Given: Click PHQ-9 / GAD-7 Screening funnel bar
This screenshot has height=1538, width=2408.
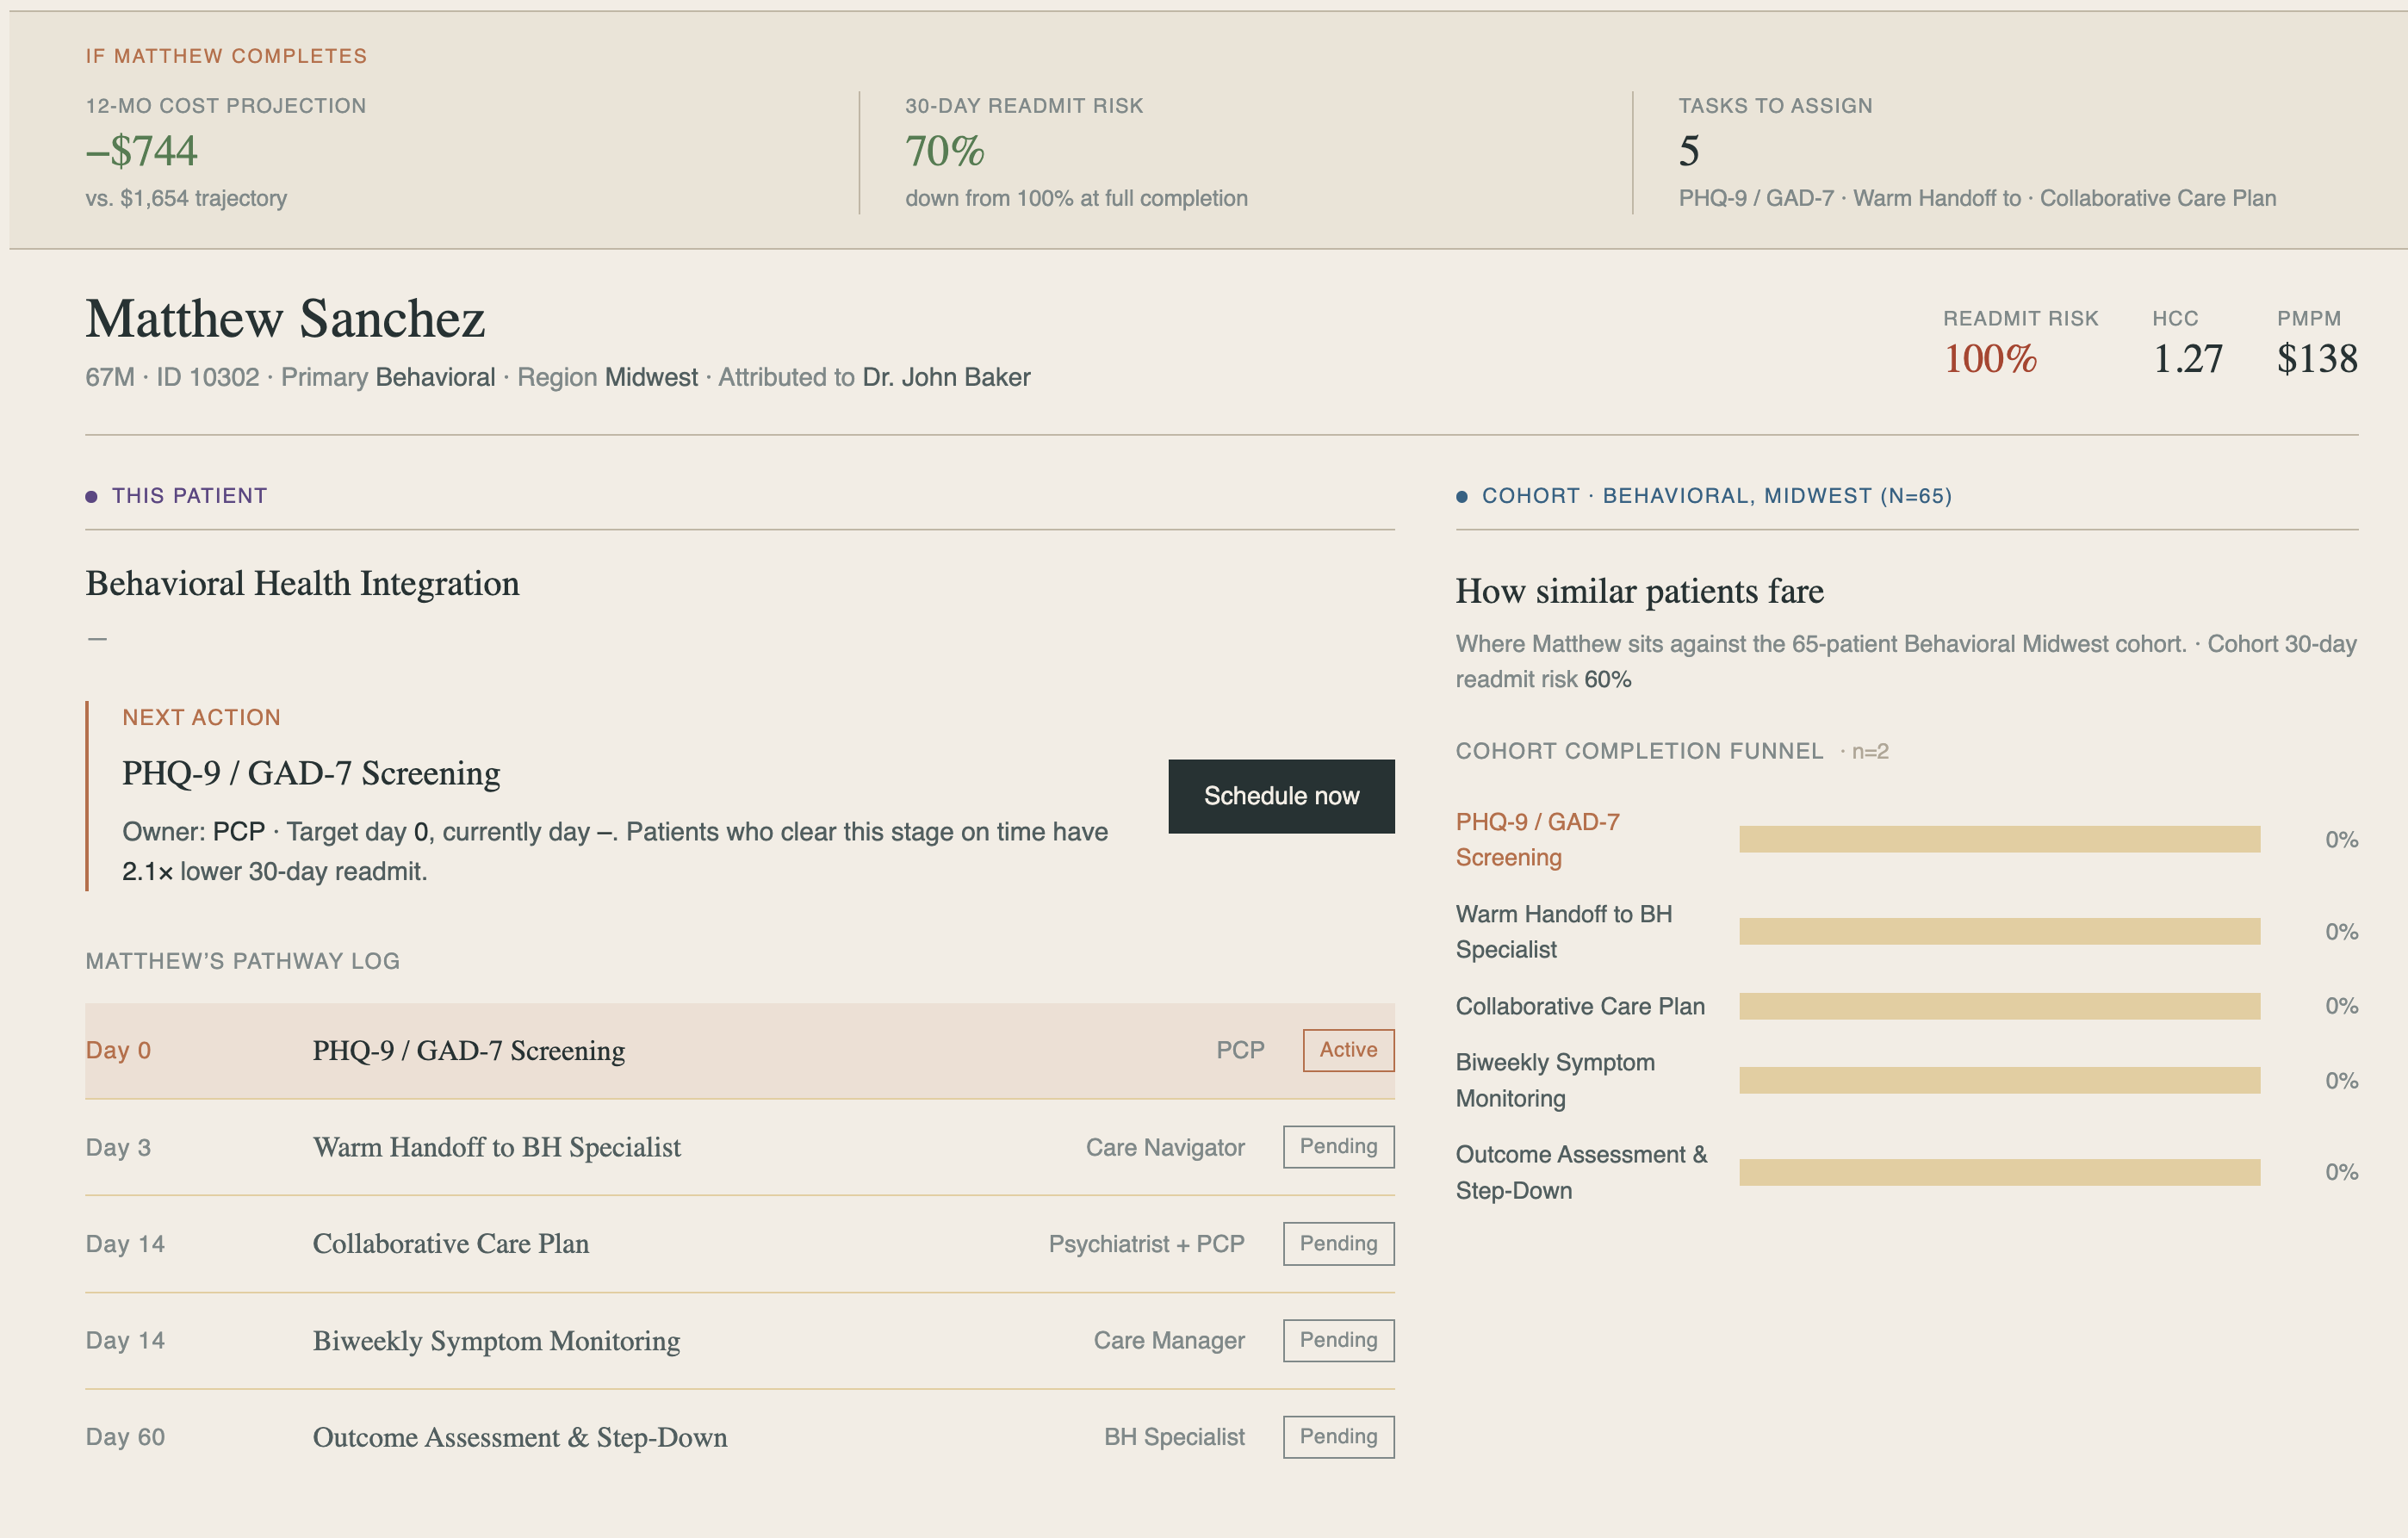Looking at the screenshot, I should pyautogui.click(x=1999, y=839).
